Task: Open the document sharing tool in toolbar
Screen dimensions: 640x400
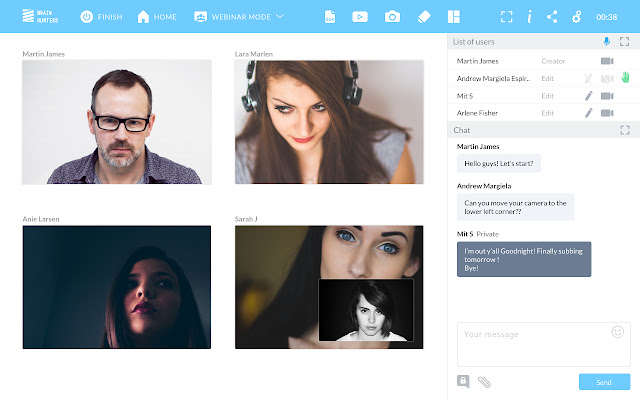Action: click(x=330, y=17)
